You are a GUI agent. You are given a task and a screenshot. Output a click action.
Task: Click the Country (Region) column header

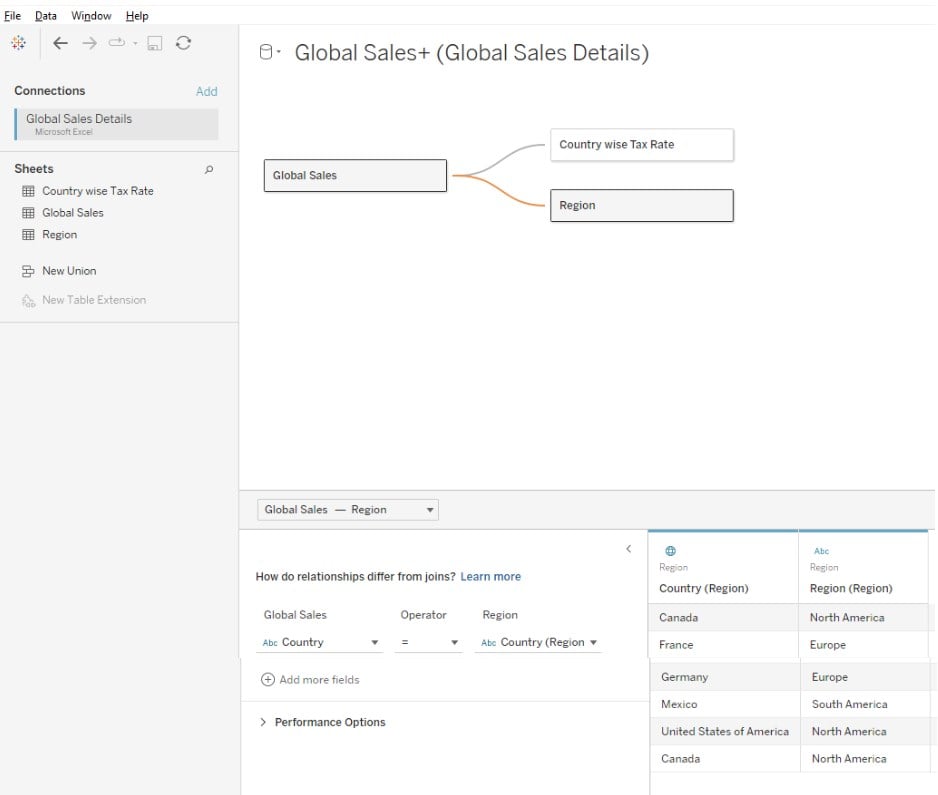click(704, 588)
